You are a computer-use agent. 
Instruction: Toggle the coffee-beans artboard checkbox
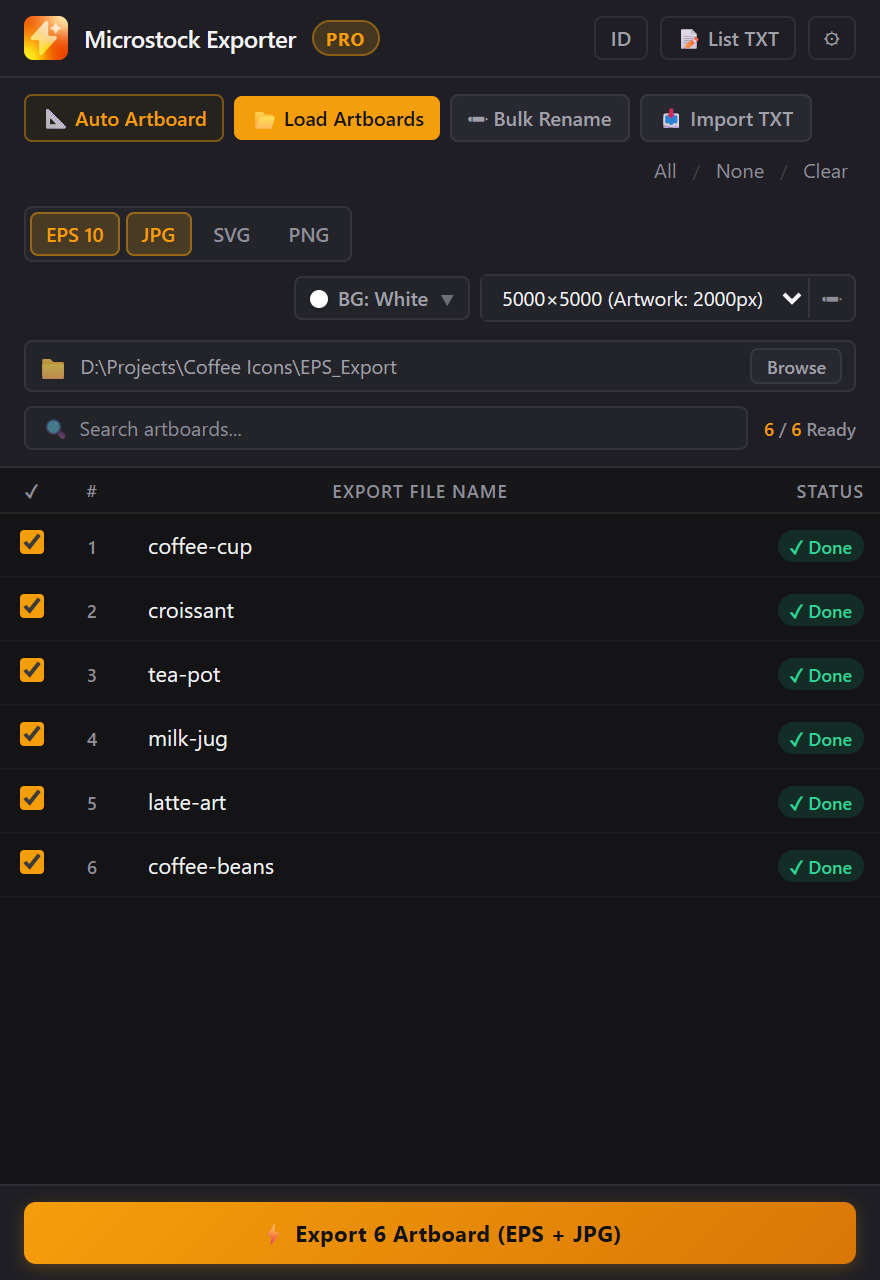(32, 863)
